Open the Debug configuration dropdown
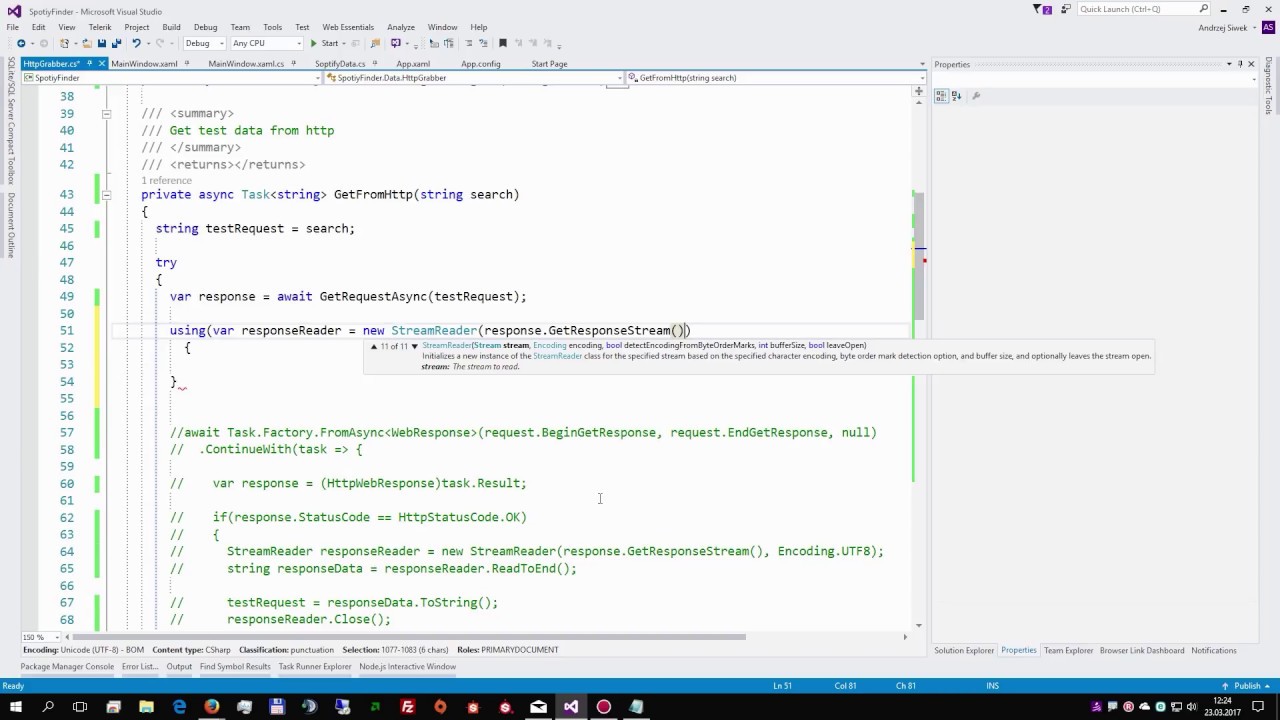The width and height of the screenshot is (1280, 720). [x=204, y=43]
